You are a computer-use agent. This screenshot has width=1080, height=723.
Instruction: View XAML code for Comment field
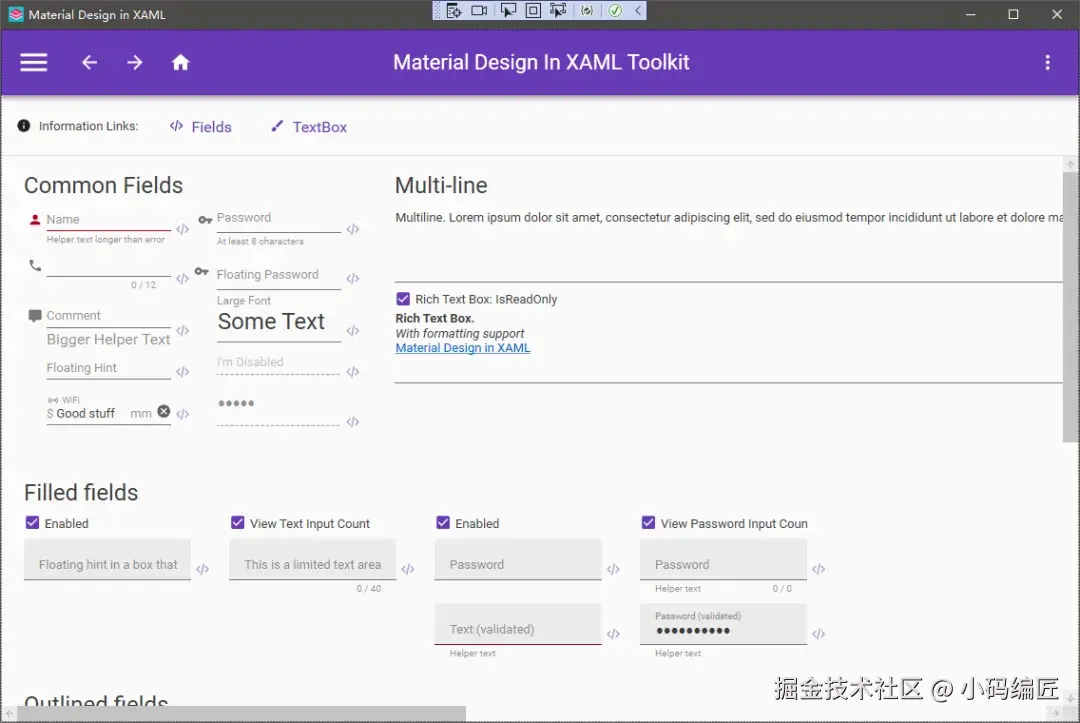tap(183, 331)
